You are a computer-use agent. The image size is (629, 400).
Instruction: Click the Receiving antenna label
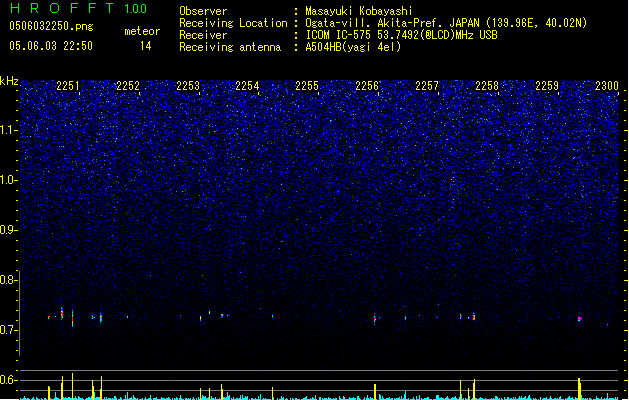pyautogui.click(x=230, y=47)
